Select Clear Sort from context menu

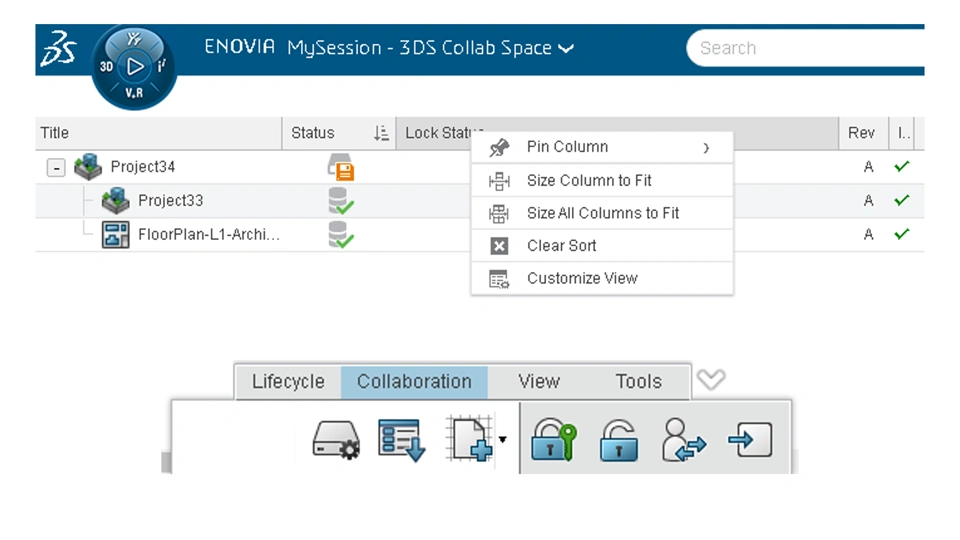pyautogui.click(x=561, y=246)
